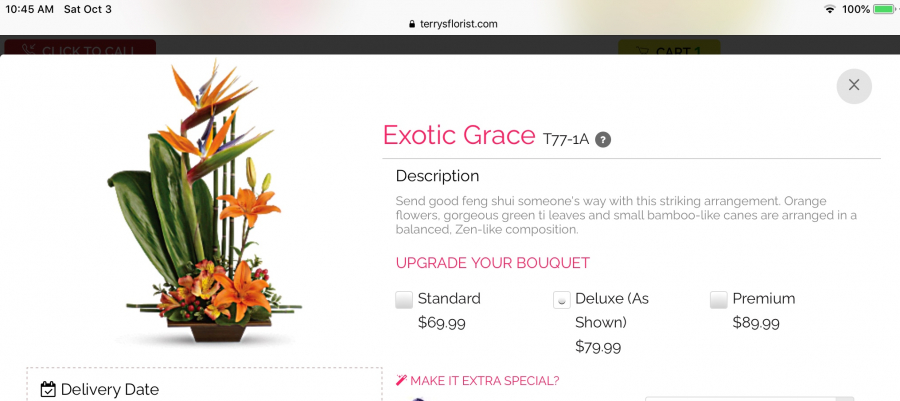Click the $89.99 Premium price

click(x=756, y=322)
